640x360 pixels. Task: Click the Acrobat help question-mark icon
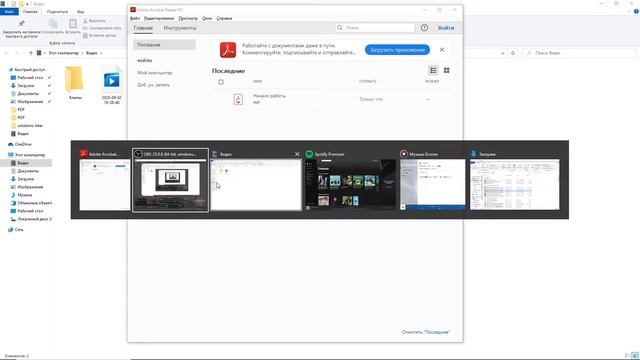click(424, 28)
